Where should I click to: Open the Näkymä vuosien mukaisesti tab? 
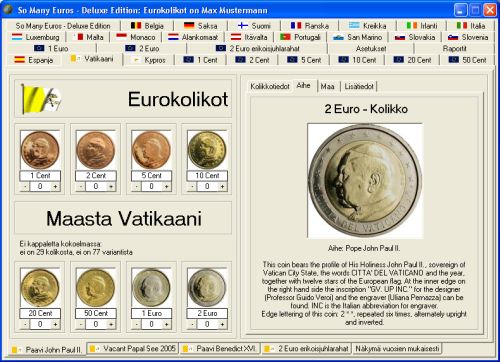[397, 349]
